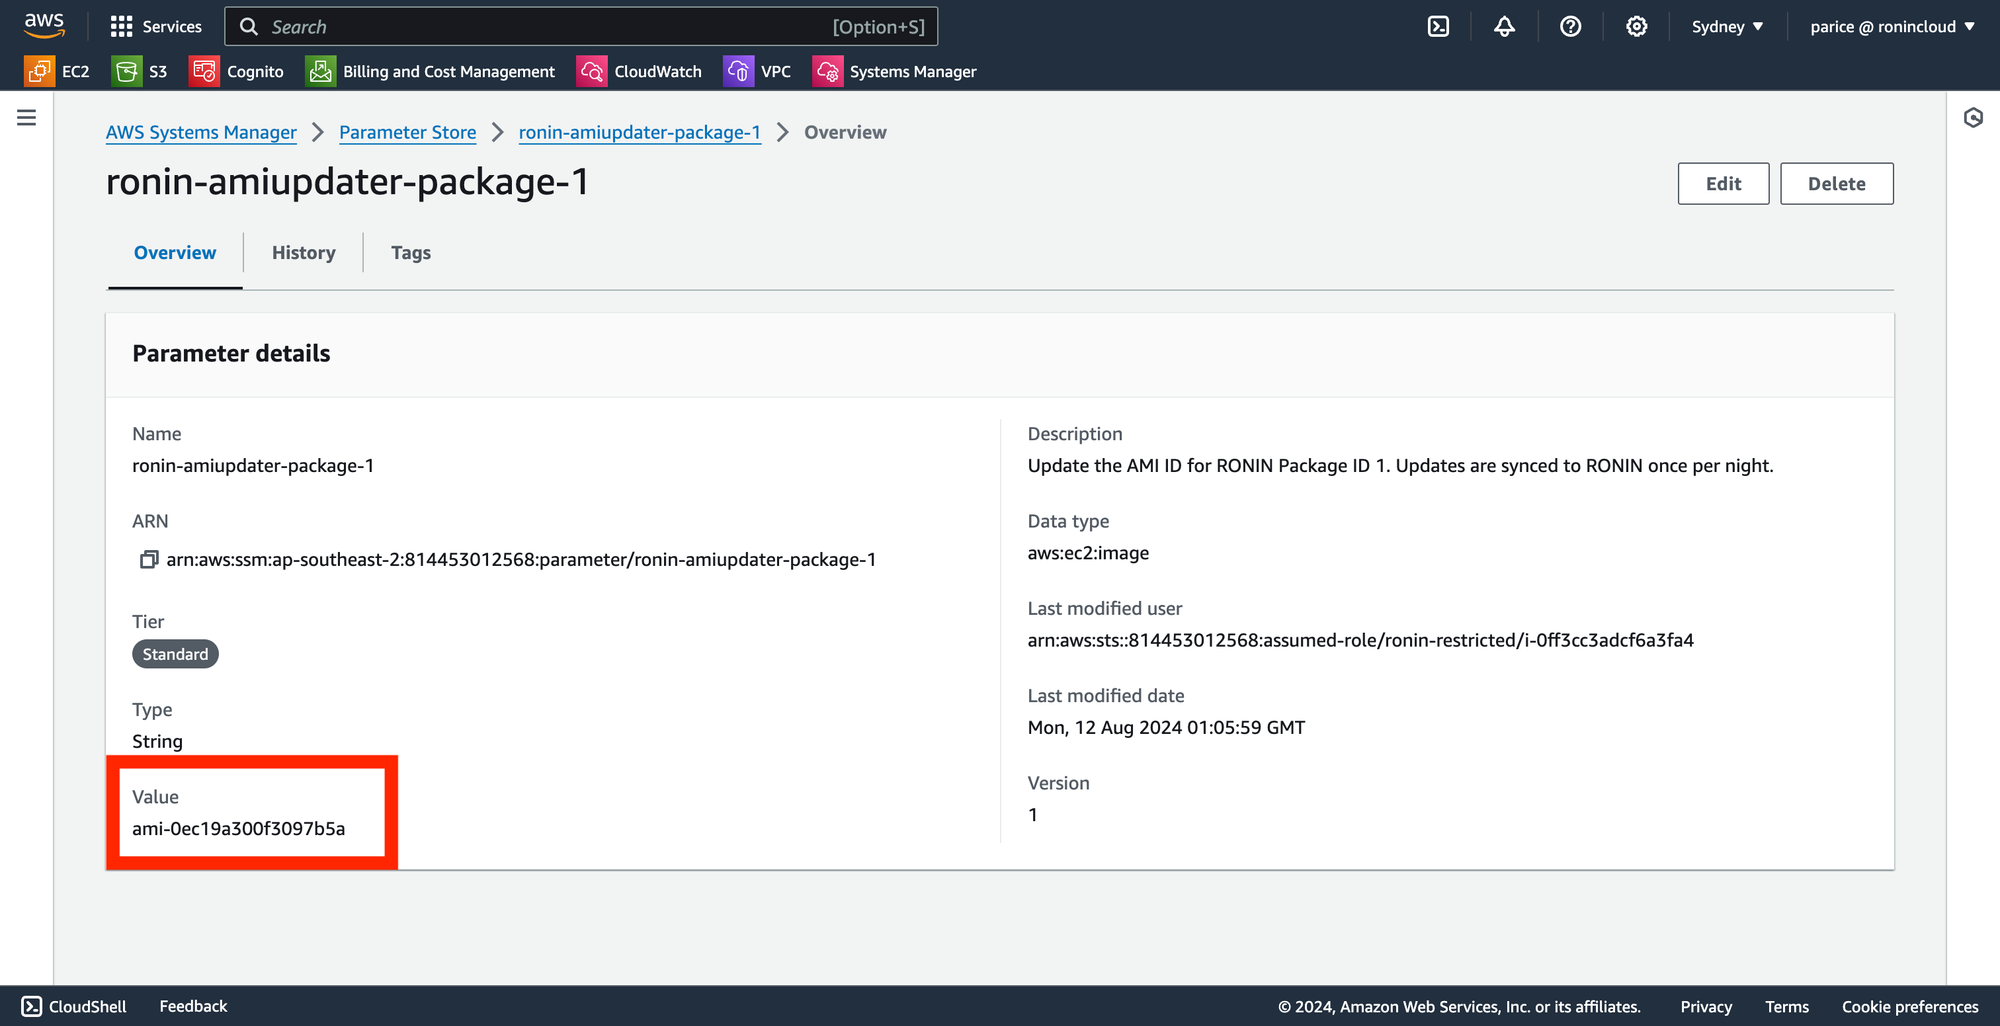Open the EC2 shortcut icon

coord(39,71)
